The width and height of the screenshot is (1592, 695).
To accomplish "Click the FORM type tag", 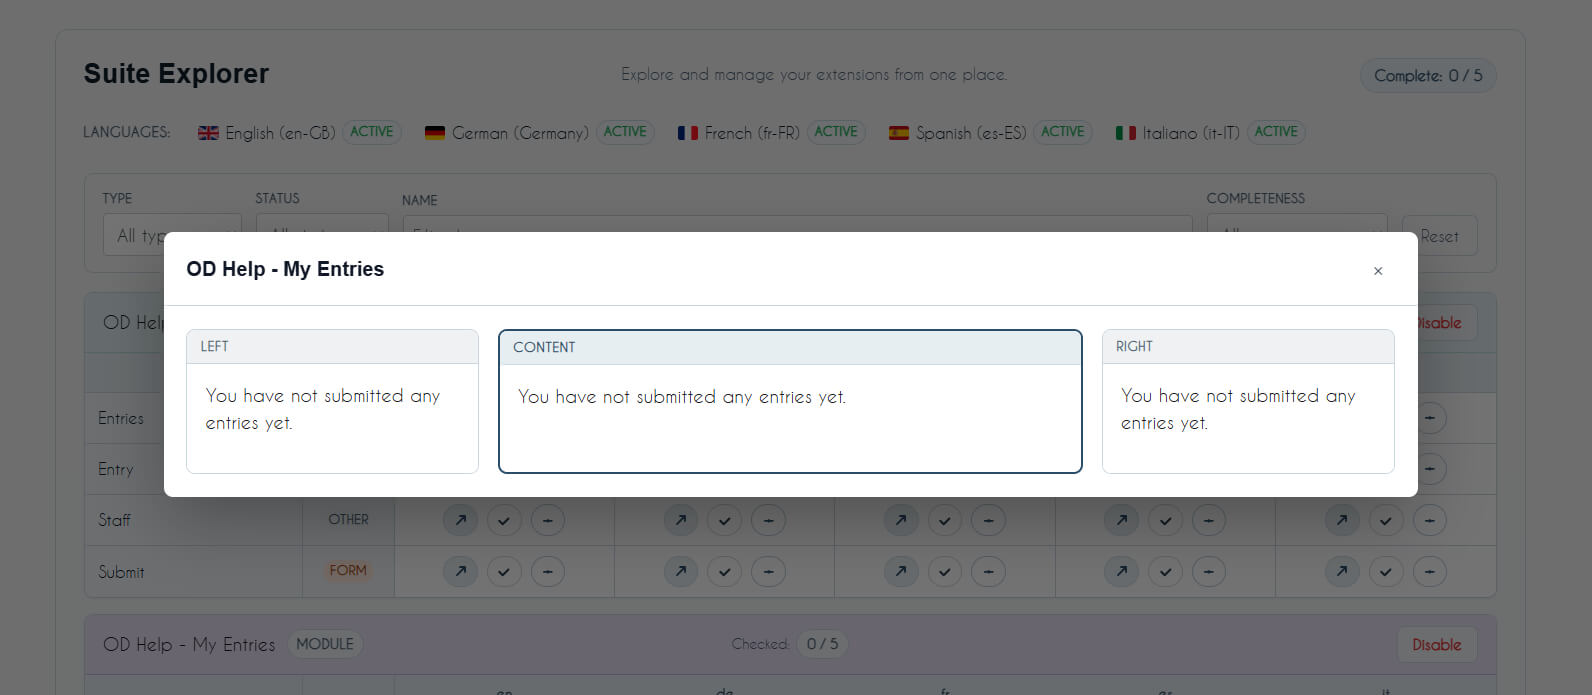I will (x=348, y=570).
